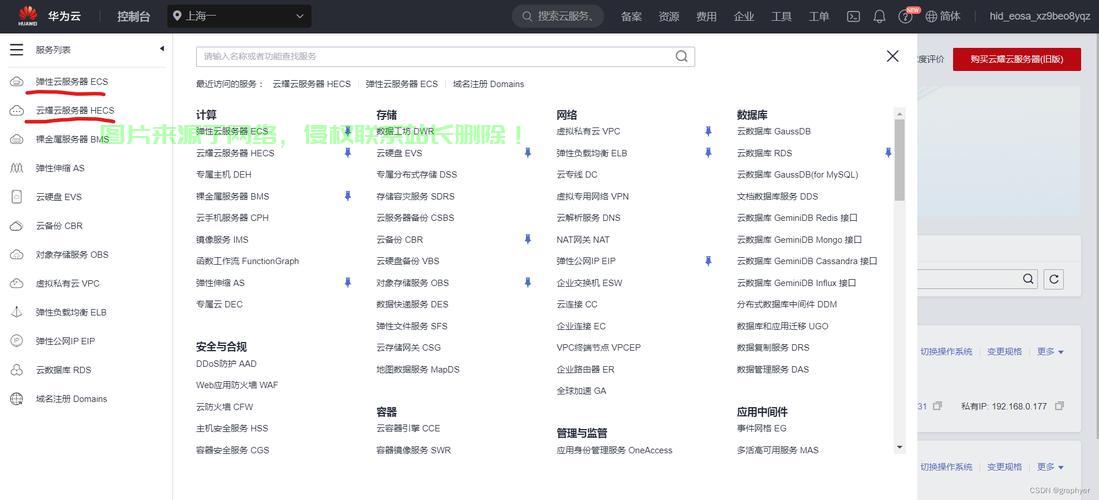Open the 费用 top menu
The width and height of the screenshot is (1099, 500).
point(706,16)
